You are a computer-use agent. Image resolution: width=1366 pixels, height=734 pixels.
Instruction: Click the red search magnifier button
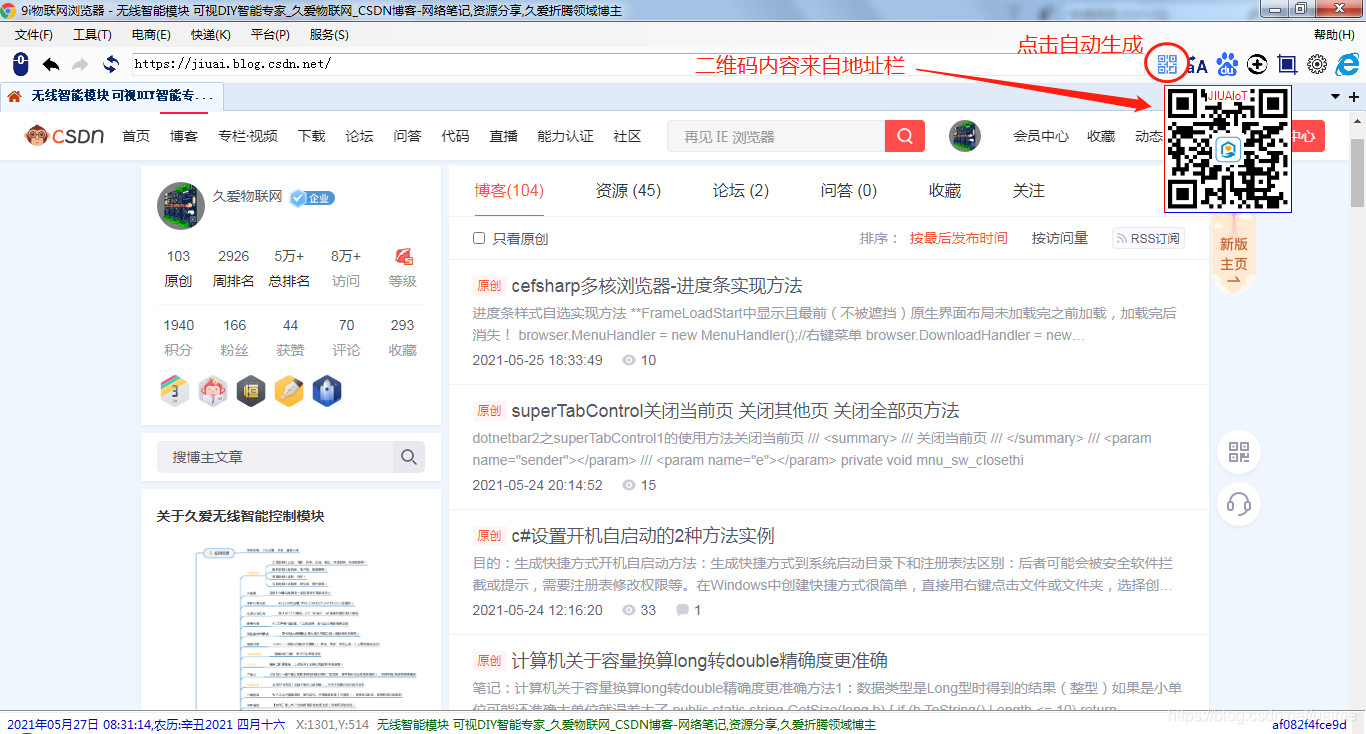tap(905, 136)
